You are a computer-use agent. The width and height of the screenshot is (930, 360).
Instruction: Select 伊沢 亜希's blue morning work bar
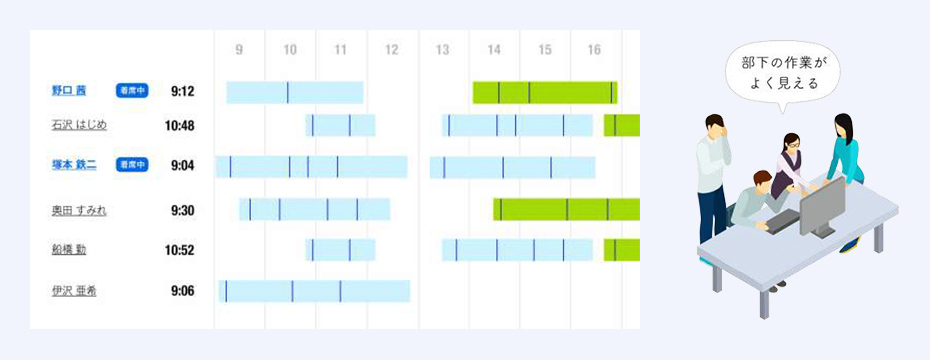click(314, 291)
